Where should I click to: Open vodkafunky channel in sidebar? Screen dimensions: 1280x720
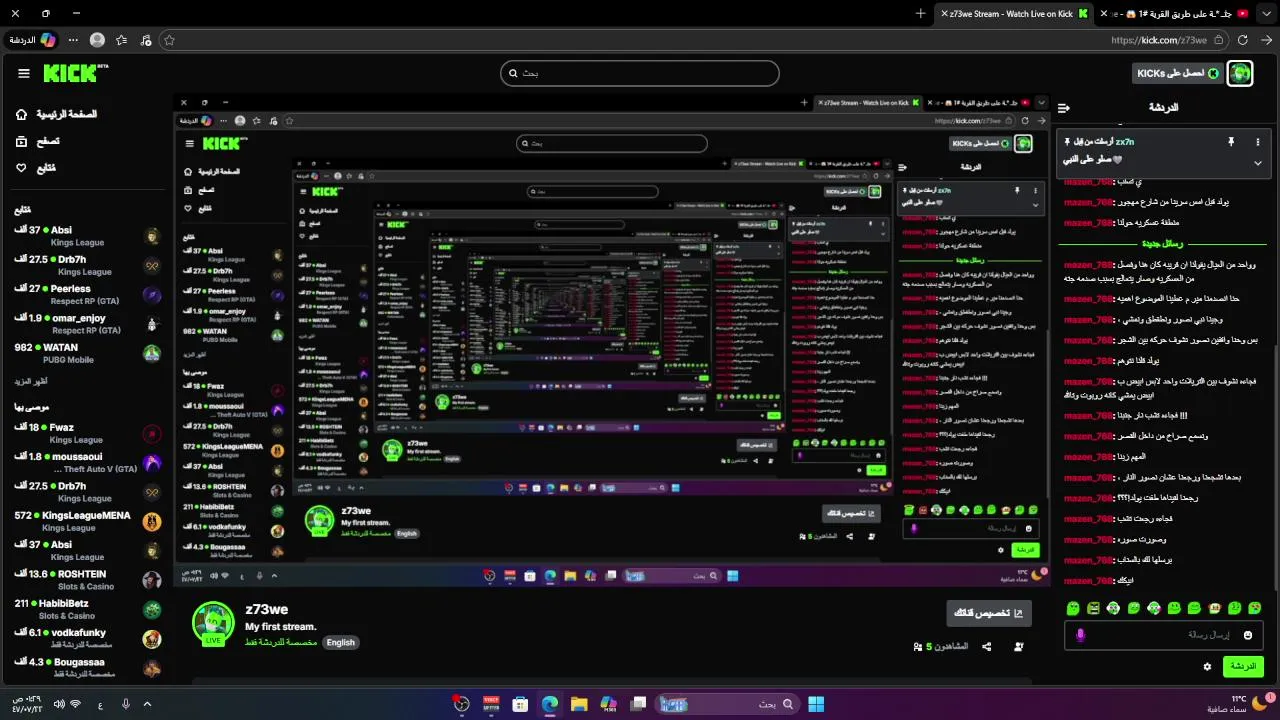tap(87, 638)
